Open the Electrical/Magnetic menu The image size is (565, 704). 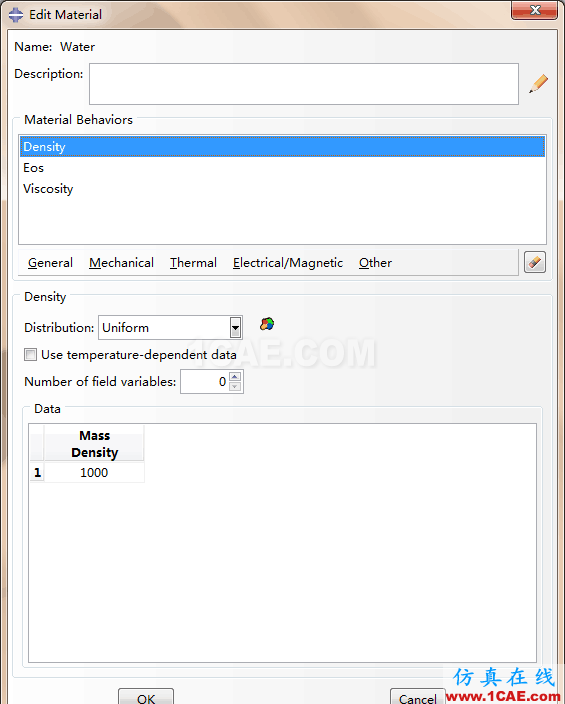point(288,263)
